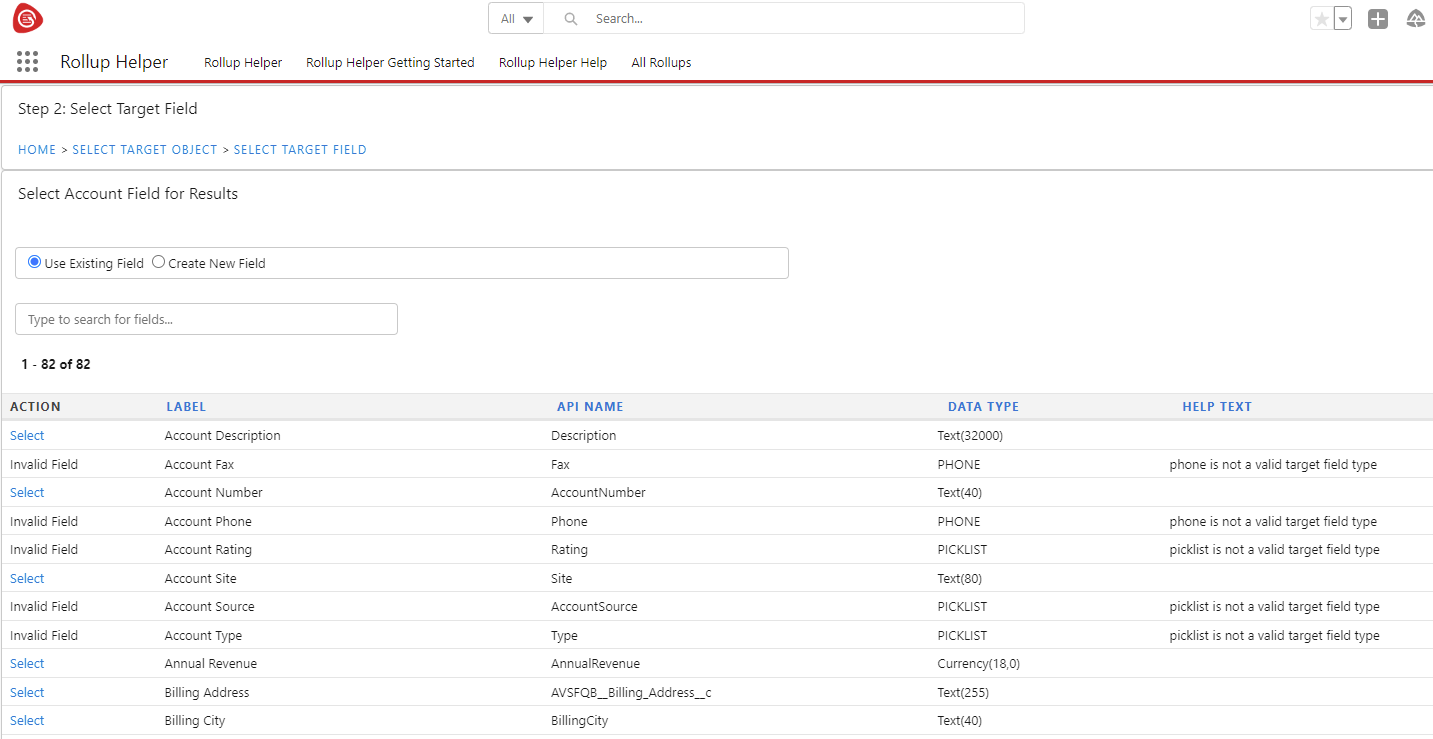Click the magnifying glass search icon

tap(571, 18)
